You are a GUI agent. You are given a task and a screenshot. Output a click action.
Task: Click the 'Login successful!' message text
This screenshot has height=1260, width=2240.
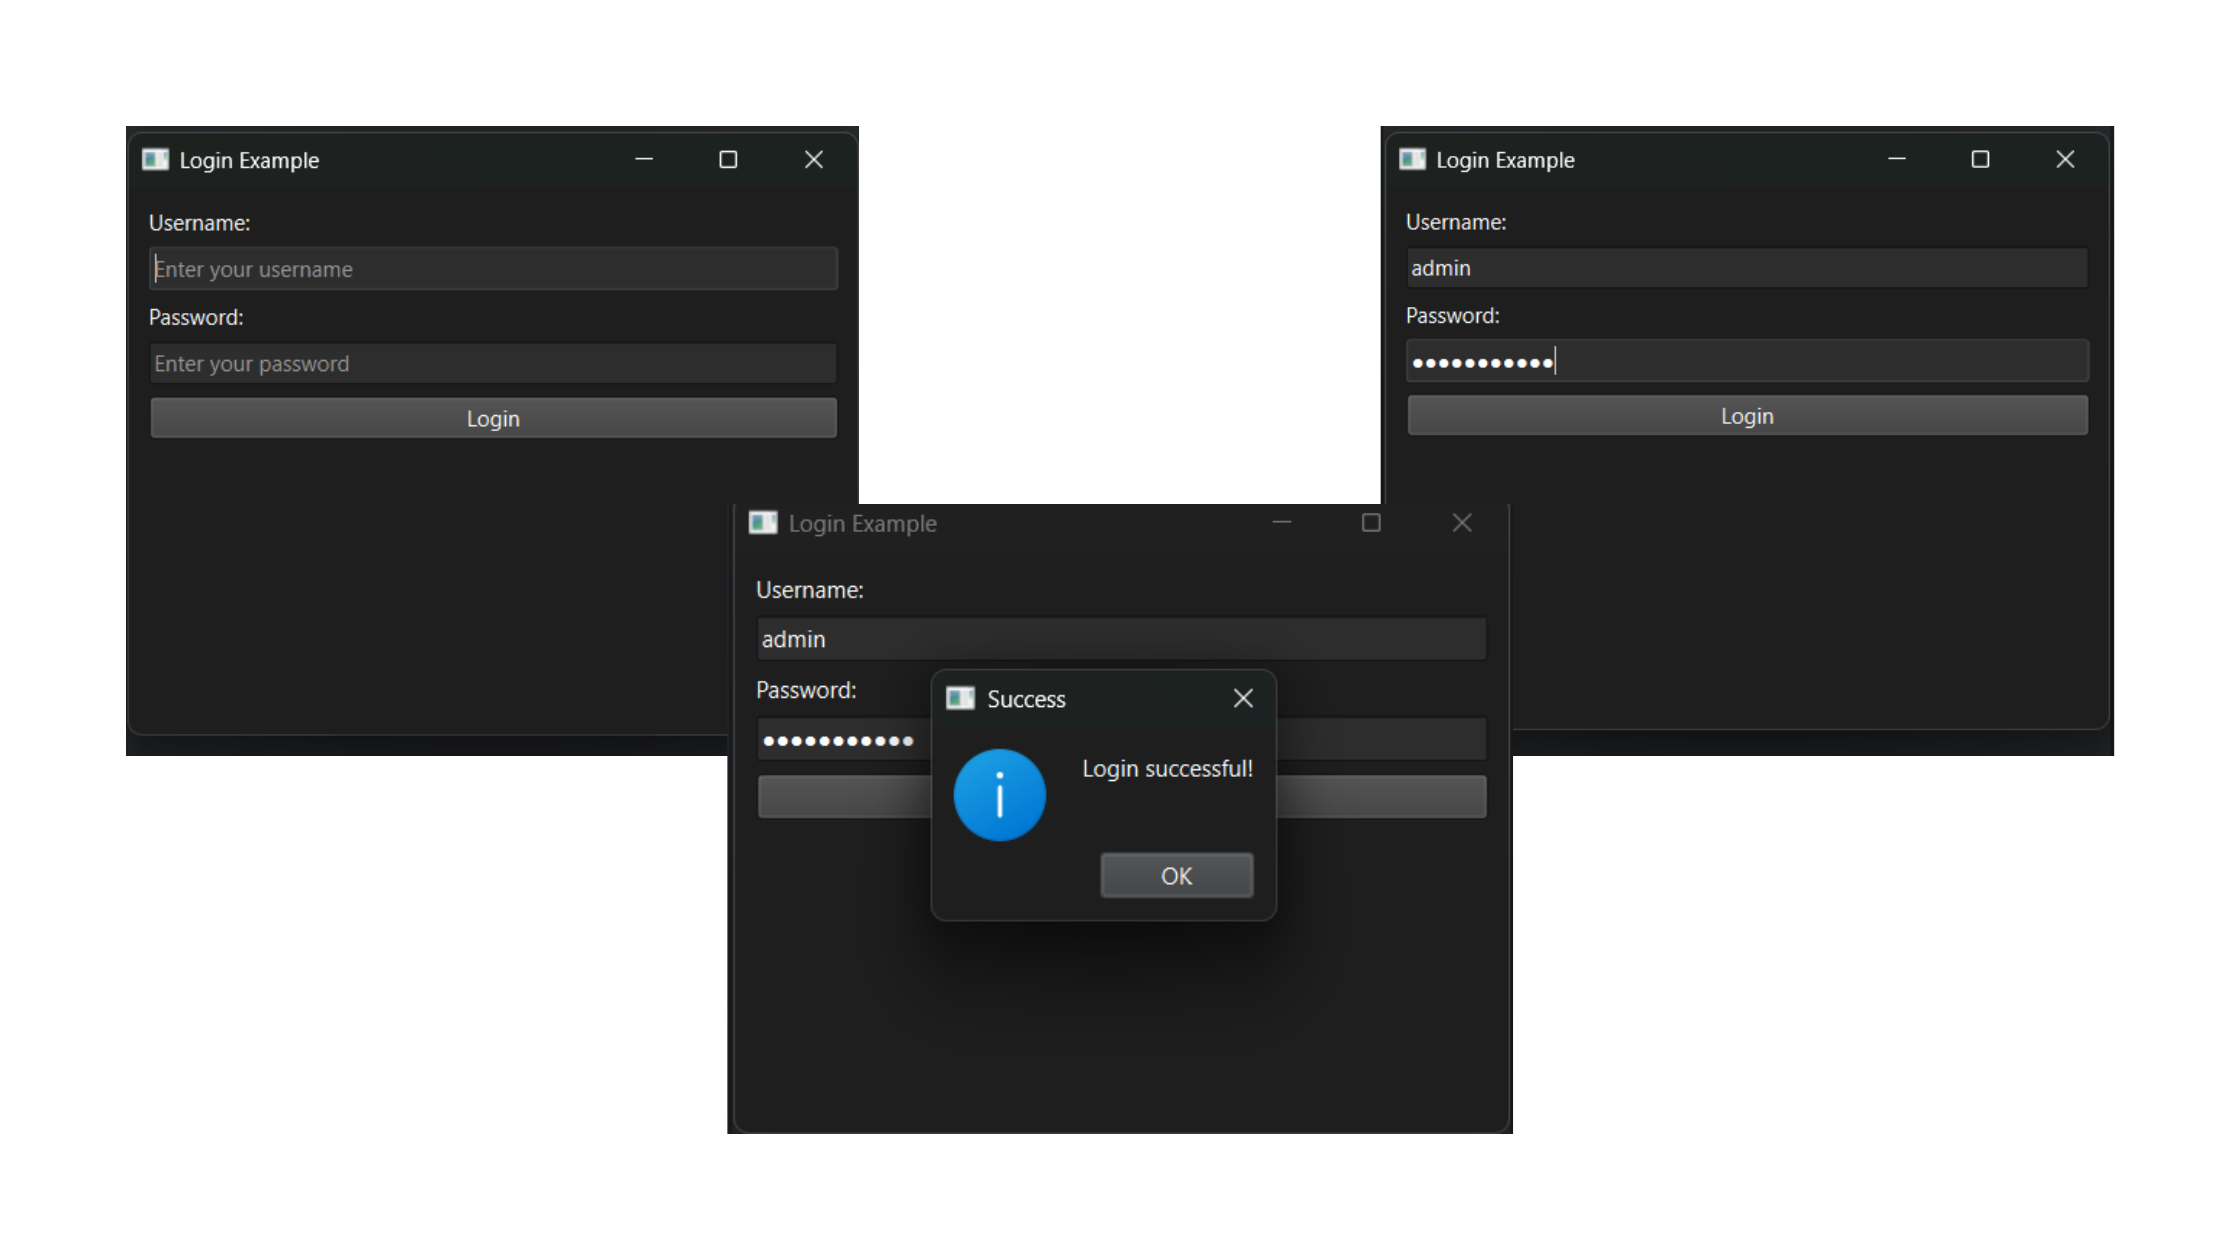click(1168, 768)
